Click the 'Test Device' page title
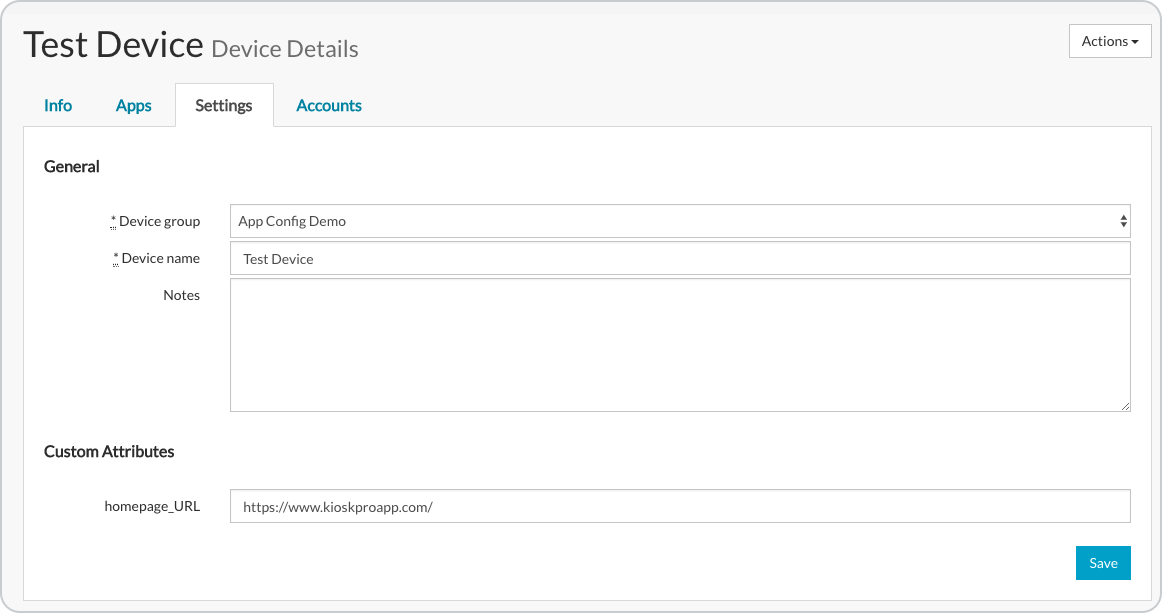The width and height of the screenshot is (1162, 613). pos(113,44)
